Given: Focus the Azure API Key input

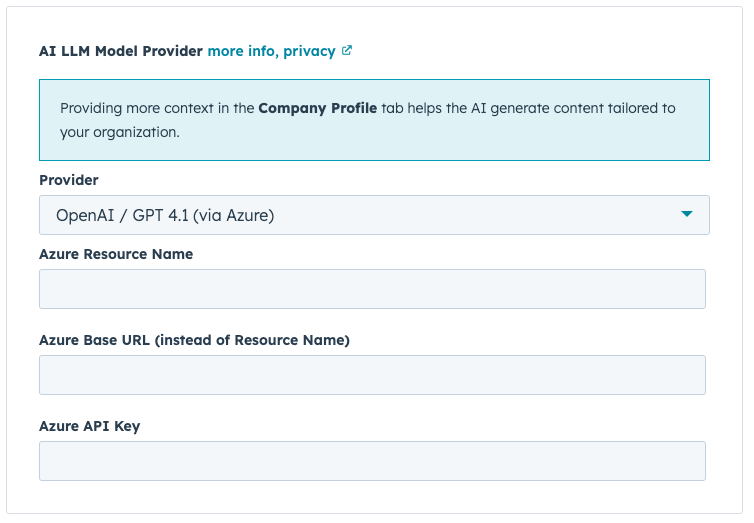Looking at the screenshot, I should [x=372, y=461].
